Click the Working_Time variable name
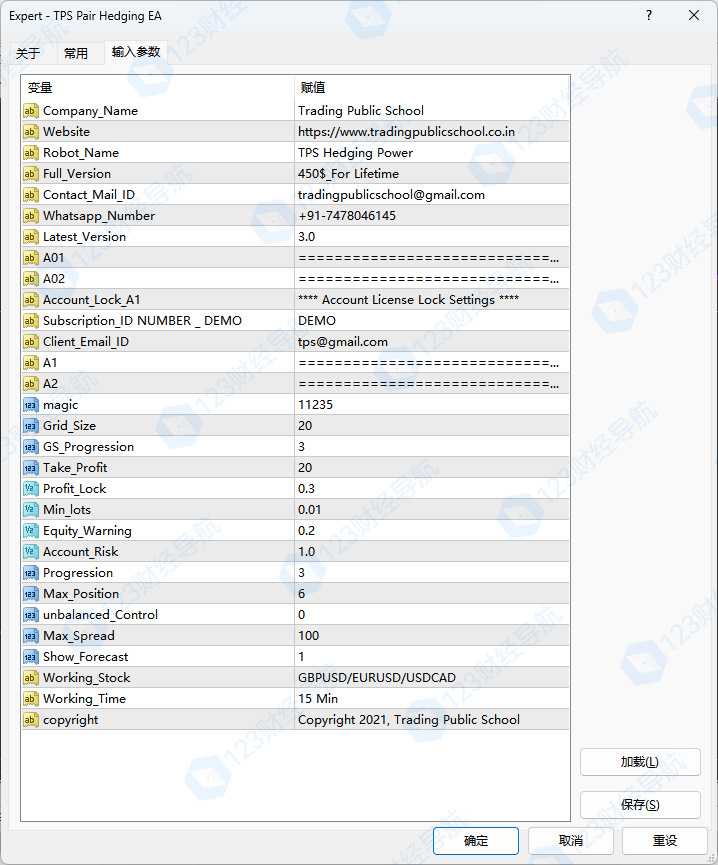This screenshot has height=865, width=718. coord(84,698)
